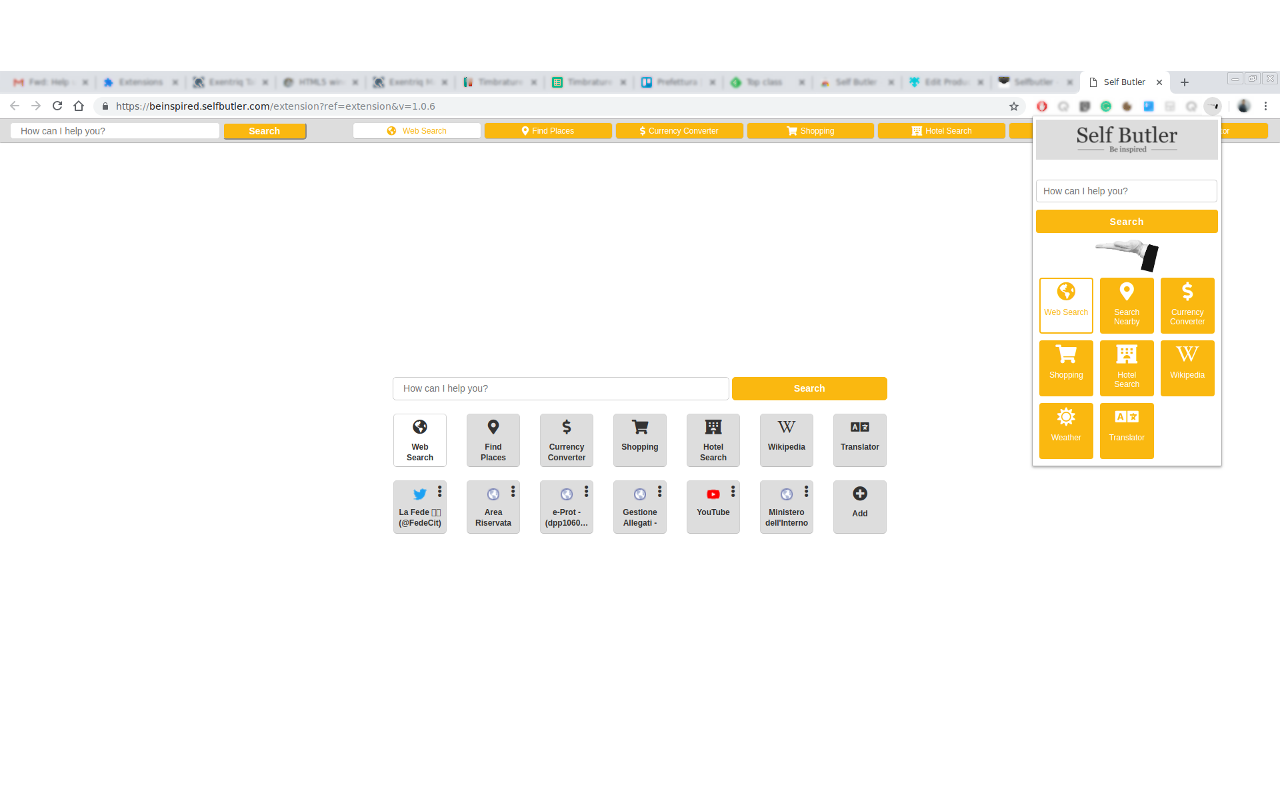Choose Web Search in the yellow toolbar strip
The width and height of the screenshot is (1280, 800).
tap(417, 131)
